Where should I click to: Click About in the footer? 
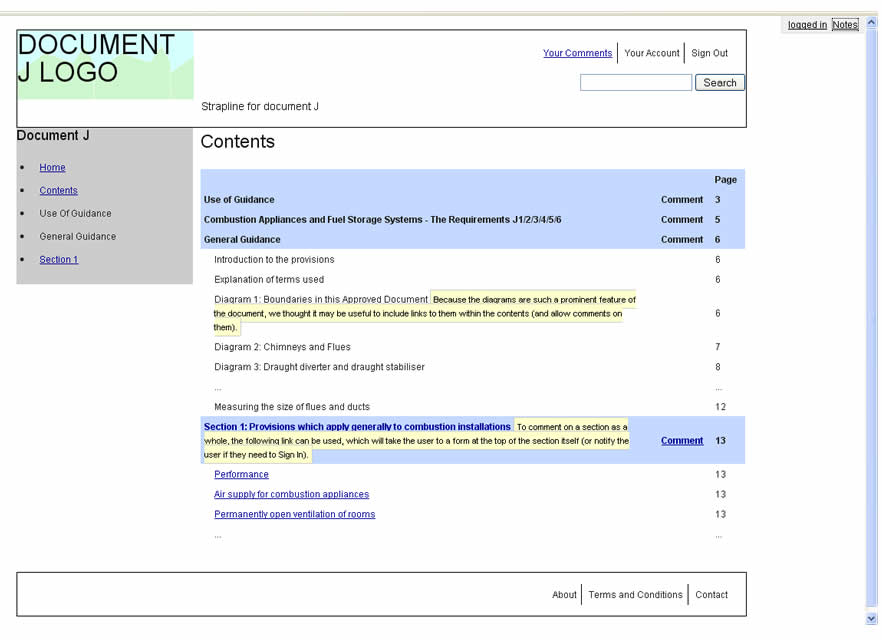point(564,595)
